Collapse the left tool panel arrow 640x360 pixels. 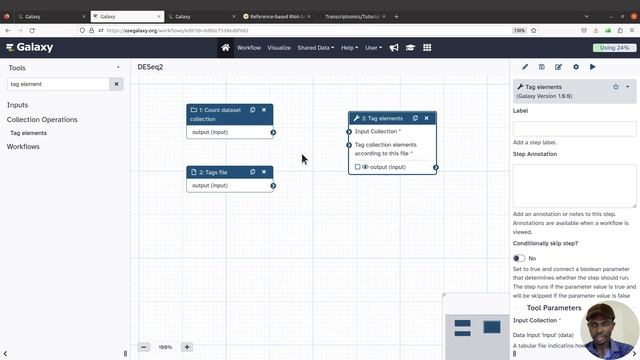(5, 353)
